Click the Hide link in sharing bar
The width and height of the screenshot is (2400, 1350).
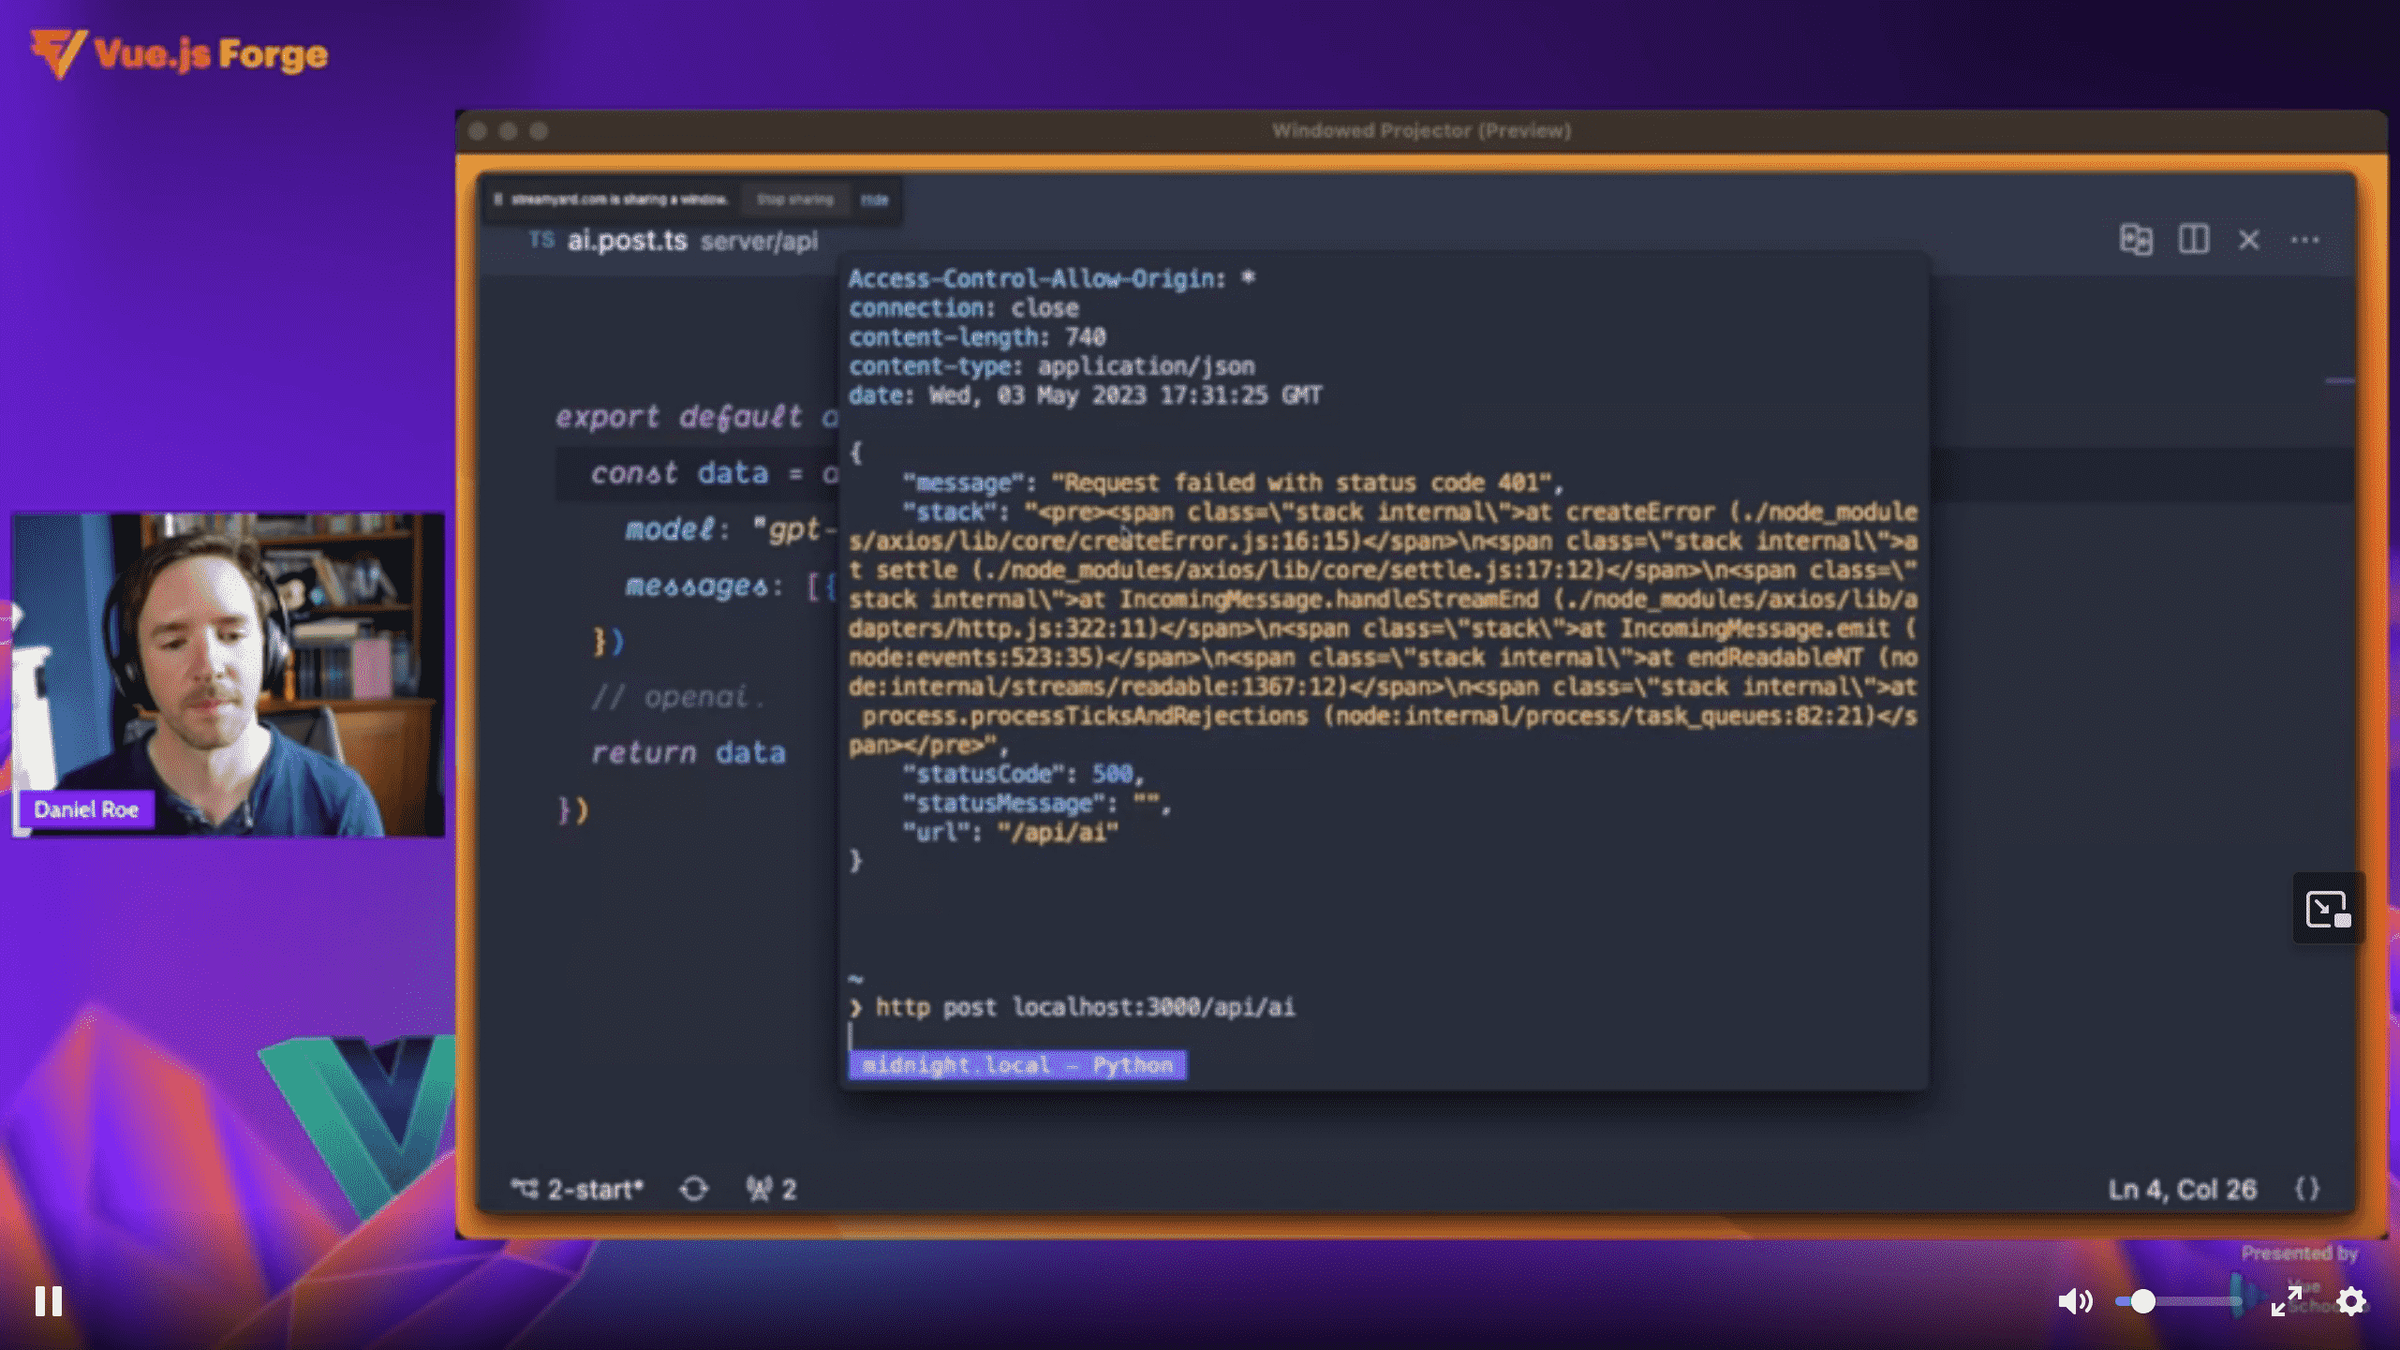pos(874,200)
